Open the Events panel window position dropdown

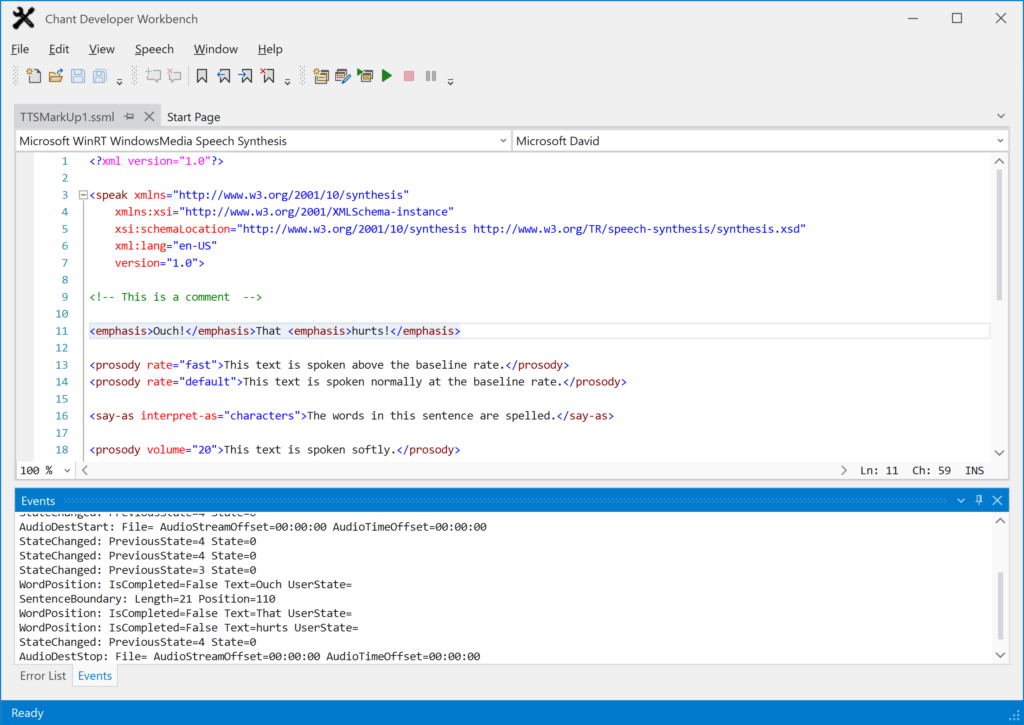pos(961,500)
